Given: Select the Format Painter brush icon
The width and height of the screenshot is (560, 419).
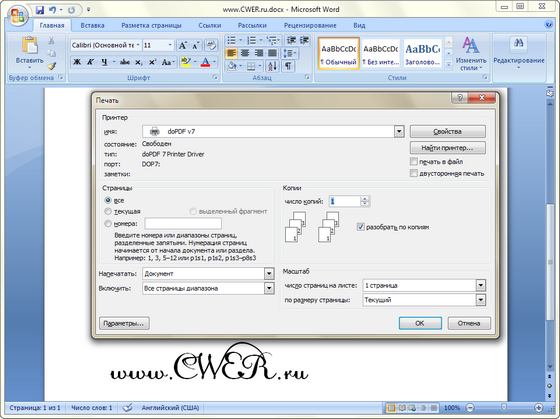Looking at the screenshot, I should coord(52,66).
